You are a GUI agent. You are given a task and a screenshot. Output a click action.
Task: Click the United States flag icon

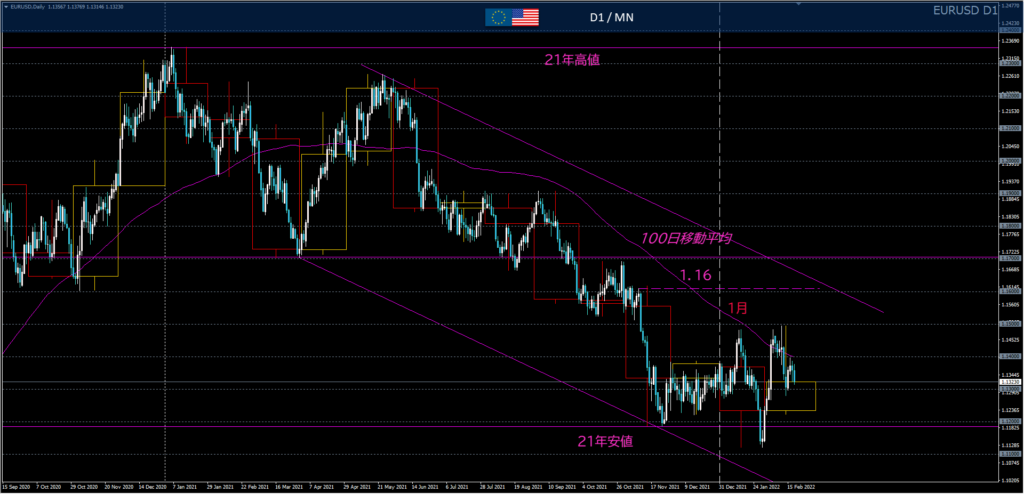click(525, 17)
